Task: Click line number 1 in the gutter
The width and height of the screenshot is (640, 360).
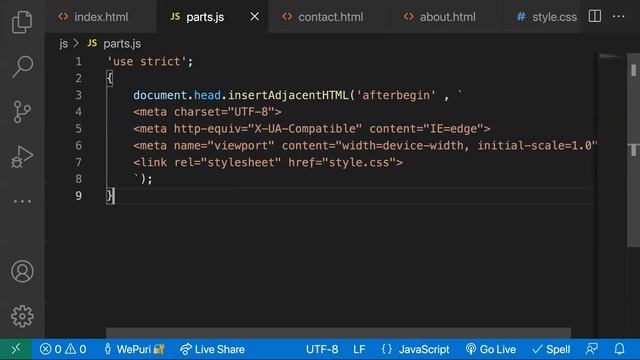Action: [78, 62]
